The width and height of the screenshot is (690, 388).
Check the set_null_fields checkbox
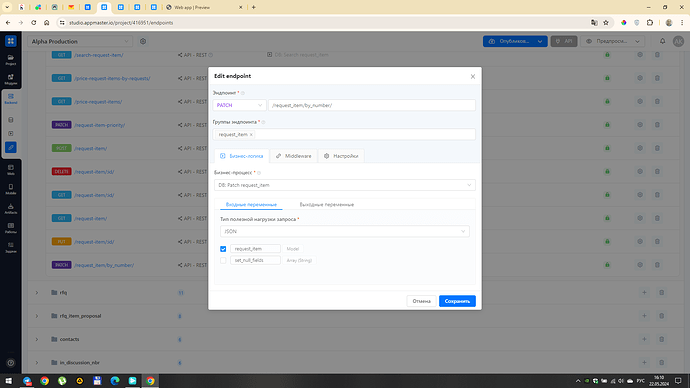(x=223, y=260)
